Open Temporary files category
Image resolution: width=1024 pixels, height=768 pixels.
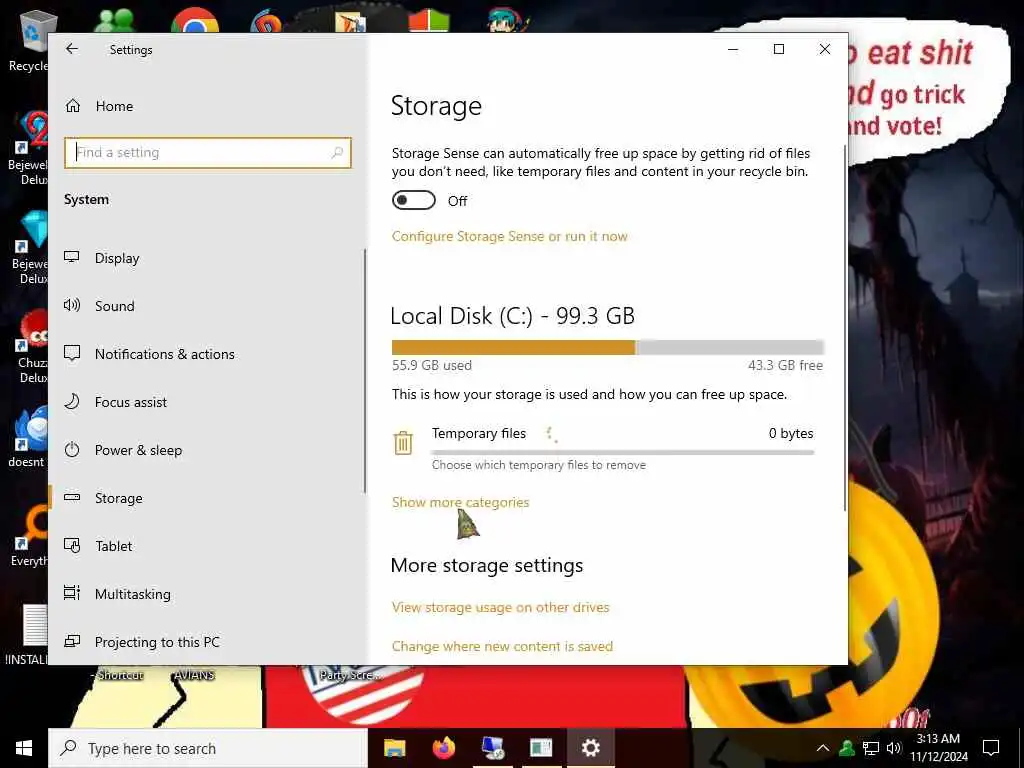pyautogui.click(x=603, y=448)
